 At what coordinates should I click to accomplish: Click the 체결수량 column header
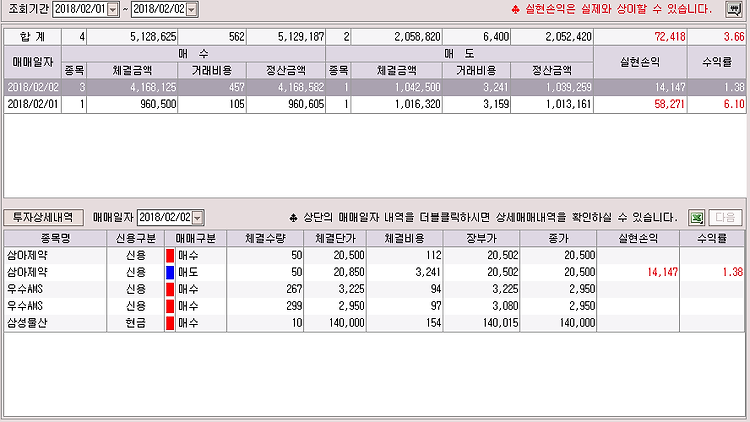tap(265, 238)
